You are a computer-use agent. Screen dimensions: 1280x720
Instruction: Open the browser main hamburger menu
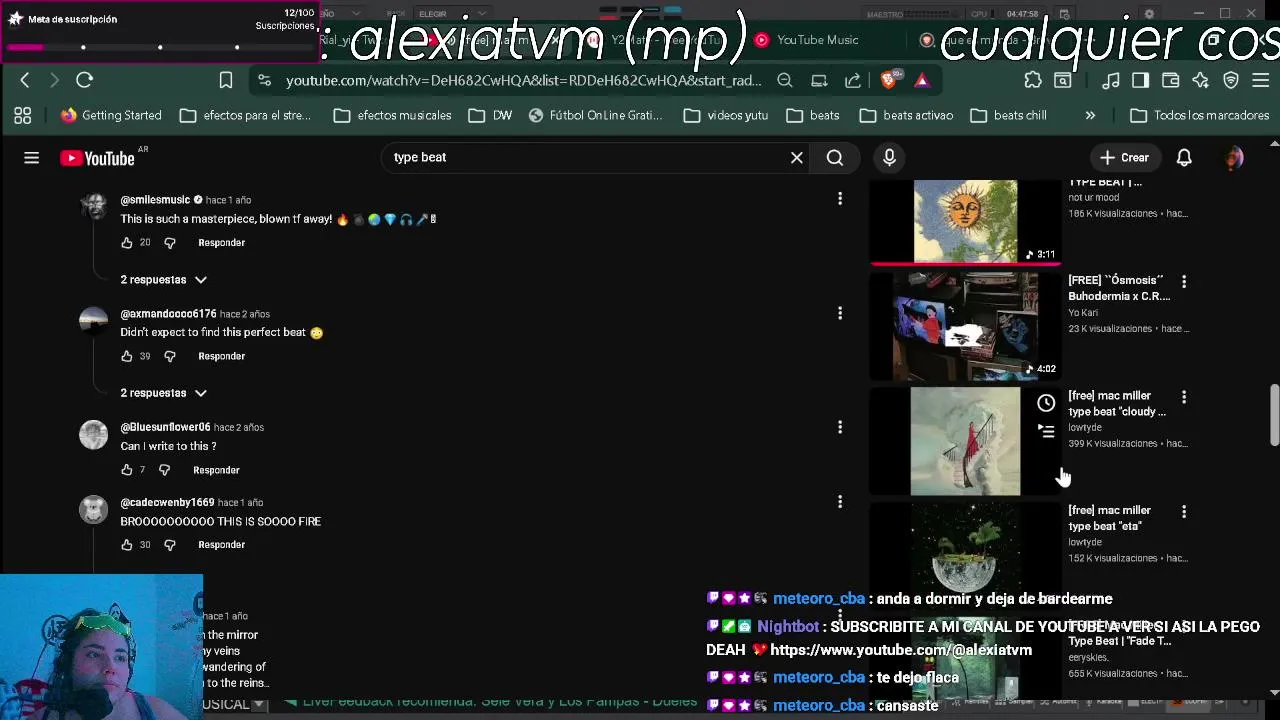coord(1261,80)
